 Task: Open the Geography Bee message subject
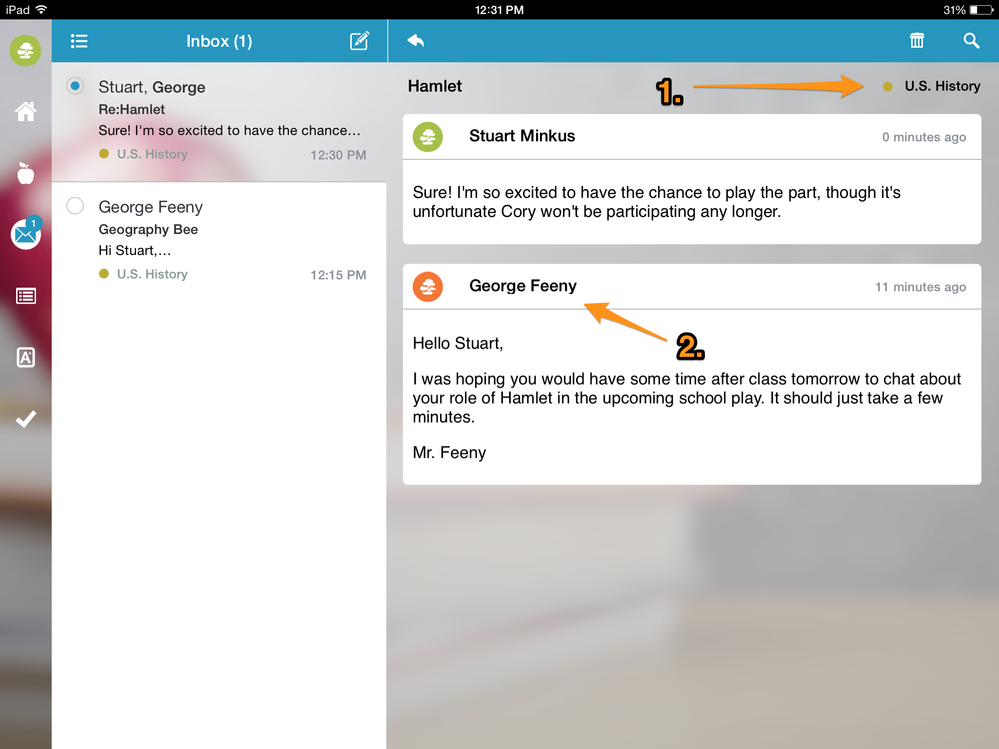[148, 229]
